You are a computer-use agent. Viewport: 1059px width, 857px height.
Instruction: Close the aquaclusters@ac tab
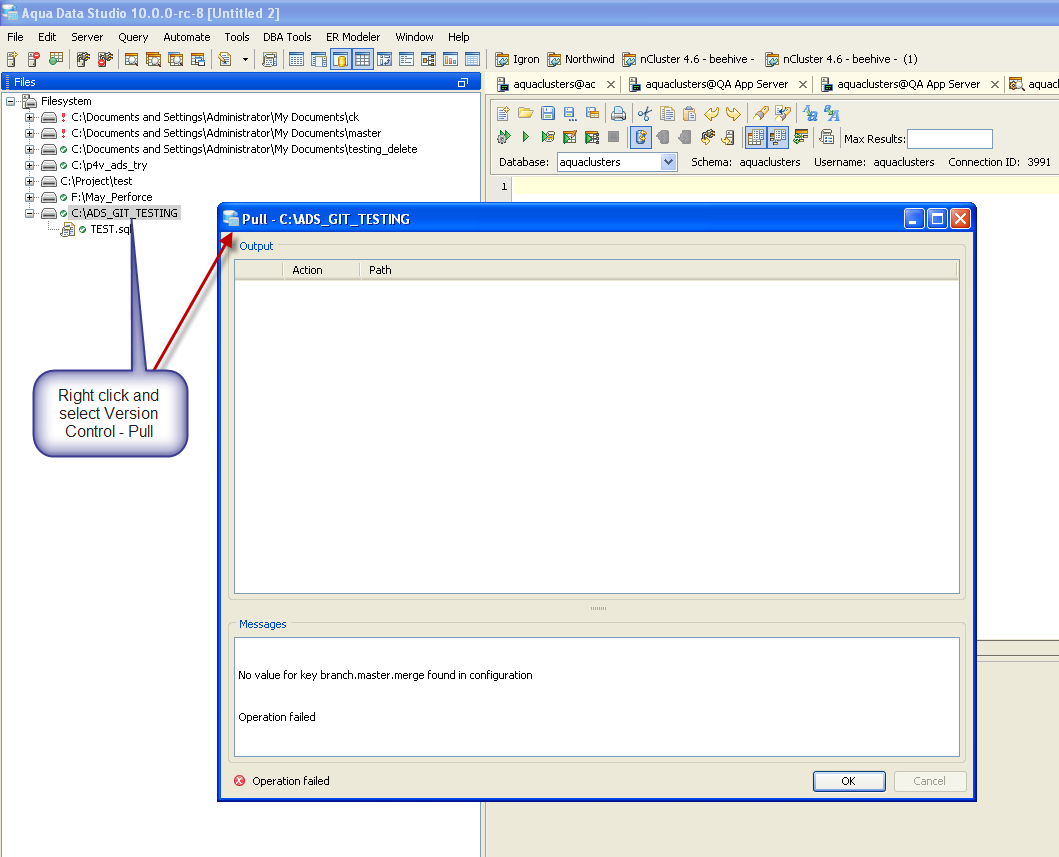611,84
